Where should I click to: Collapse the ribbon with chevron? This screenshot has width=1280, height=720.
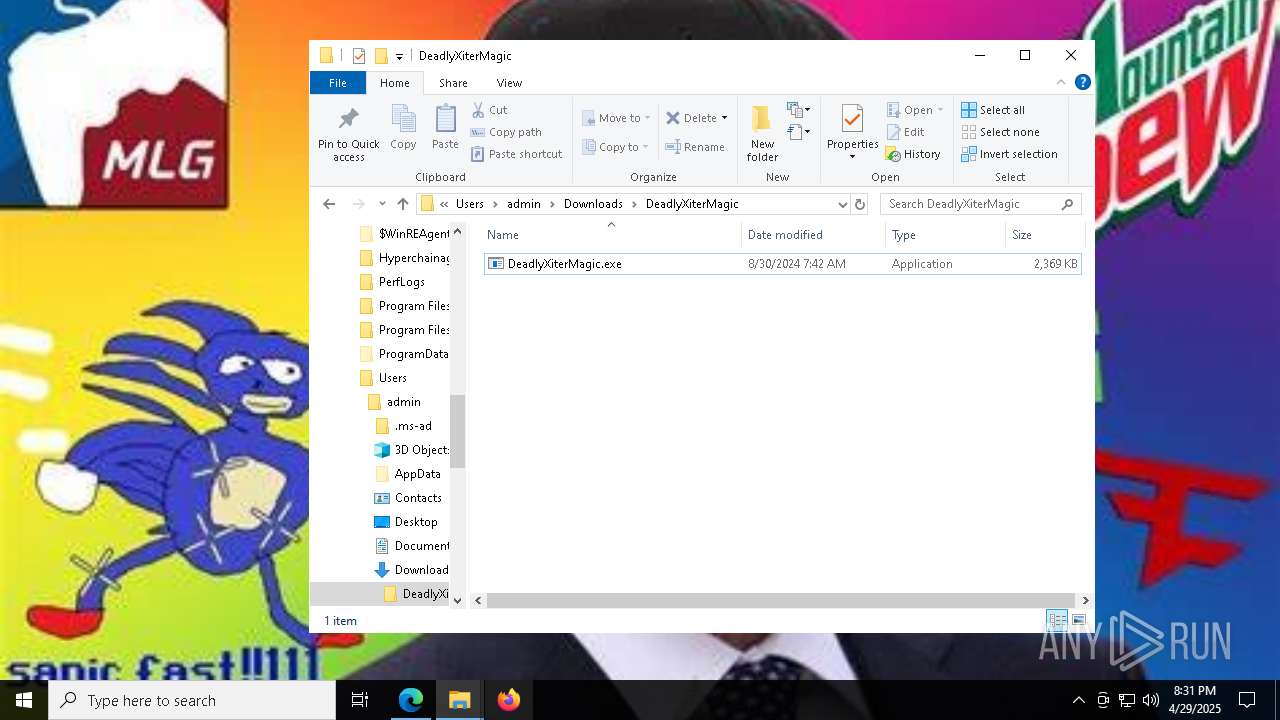click(1061, 83)
